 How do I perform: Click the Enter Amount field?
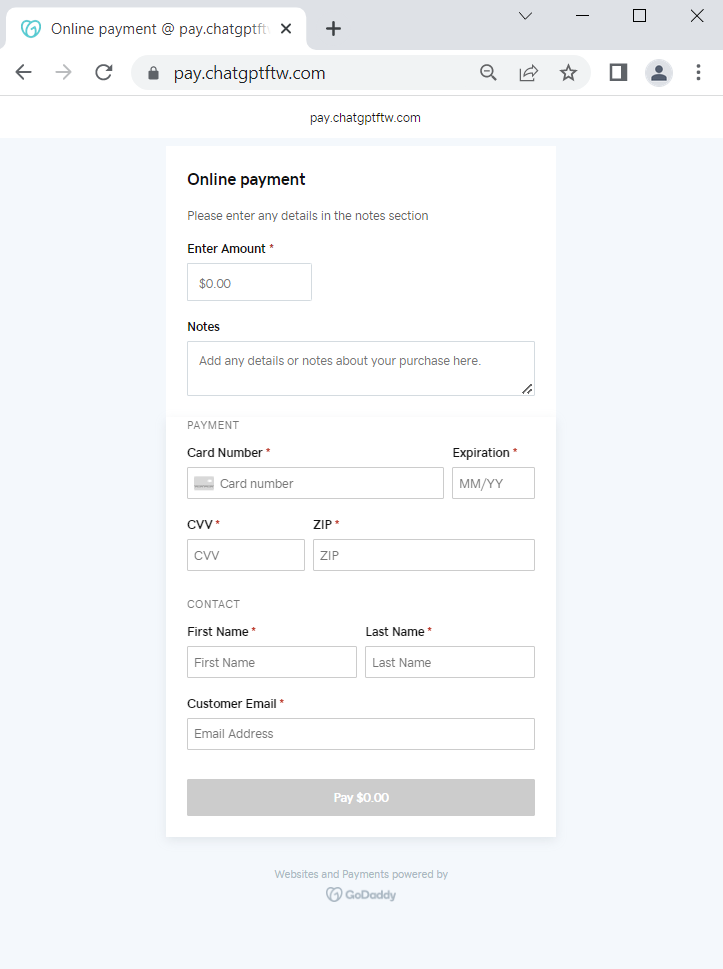(x=249, y=283)
